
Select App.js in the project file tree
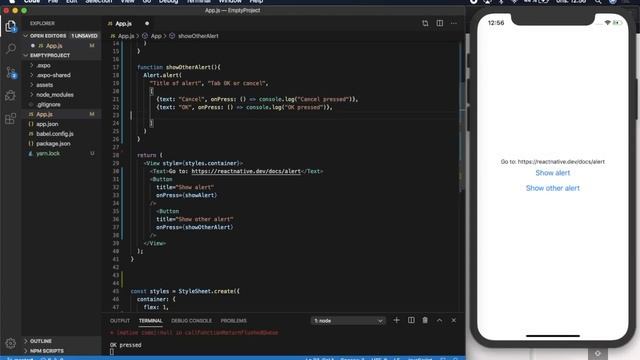[44, 114]
